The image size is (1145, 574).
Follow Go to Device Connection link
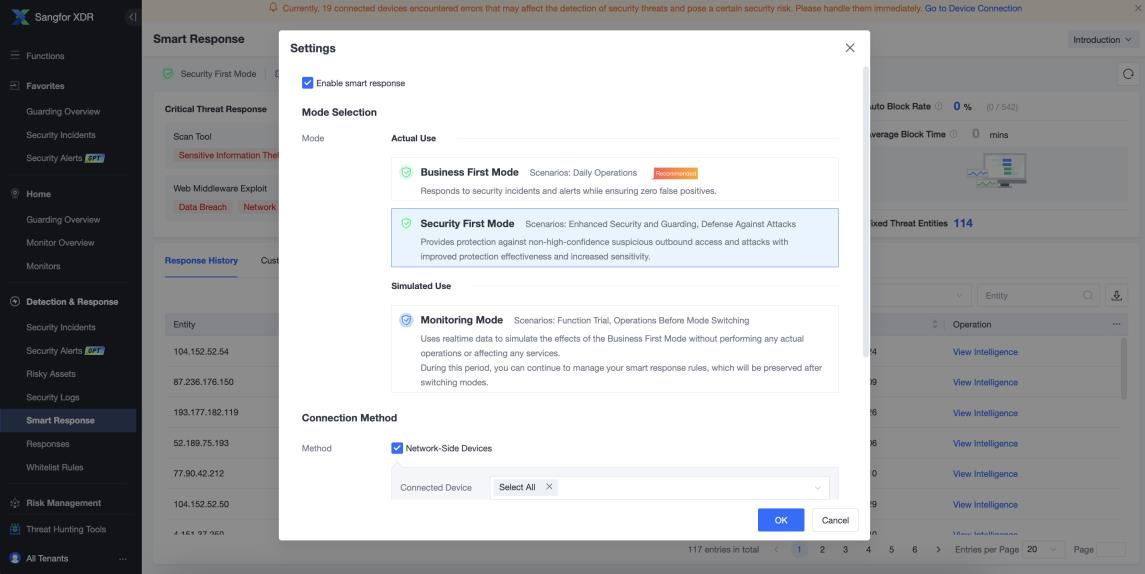click(x=973, y=9)
